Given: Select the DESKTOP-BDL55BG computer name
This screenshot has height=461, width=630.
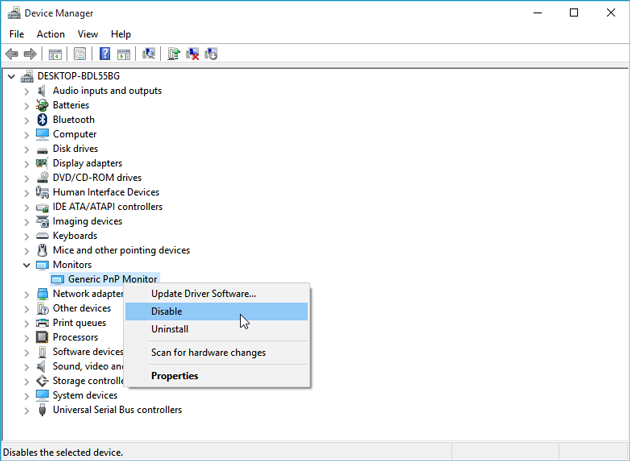Looking at the screenshot, I should (x=79, y=76).
